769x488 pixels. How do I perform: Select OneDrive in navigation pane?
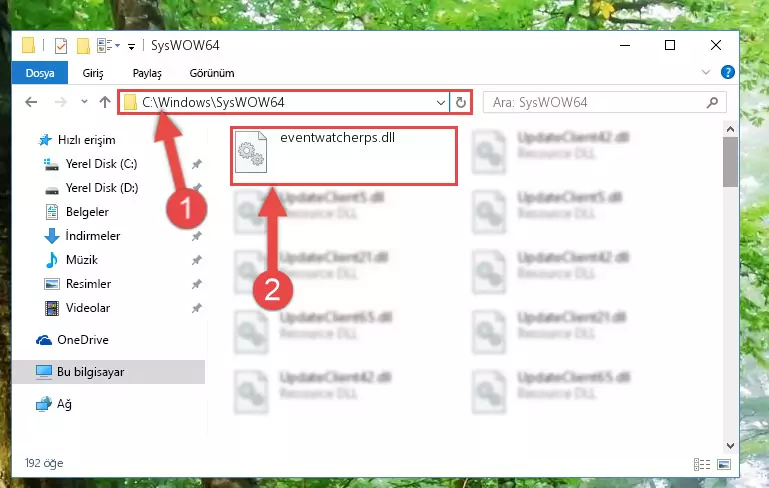click(83, 340)
